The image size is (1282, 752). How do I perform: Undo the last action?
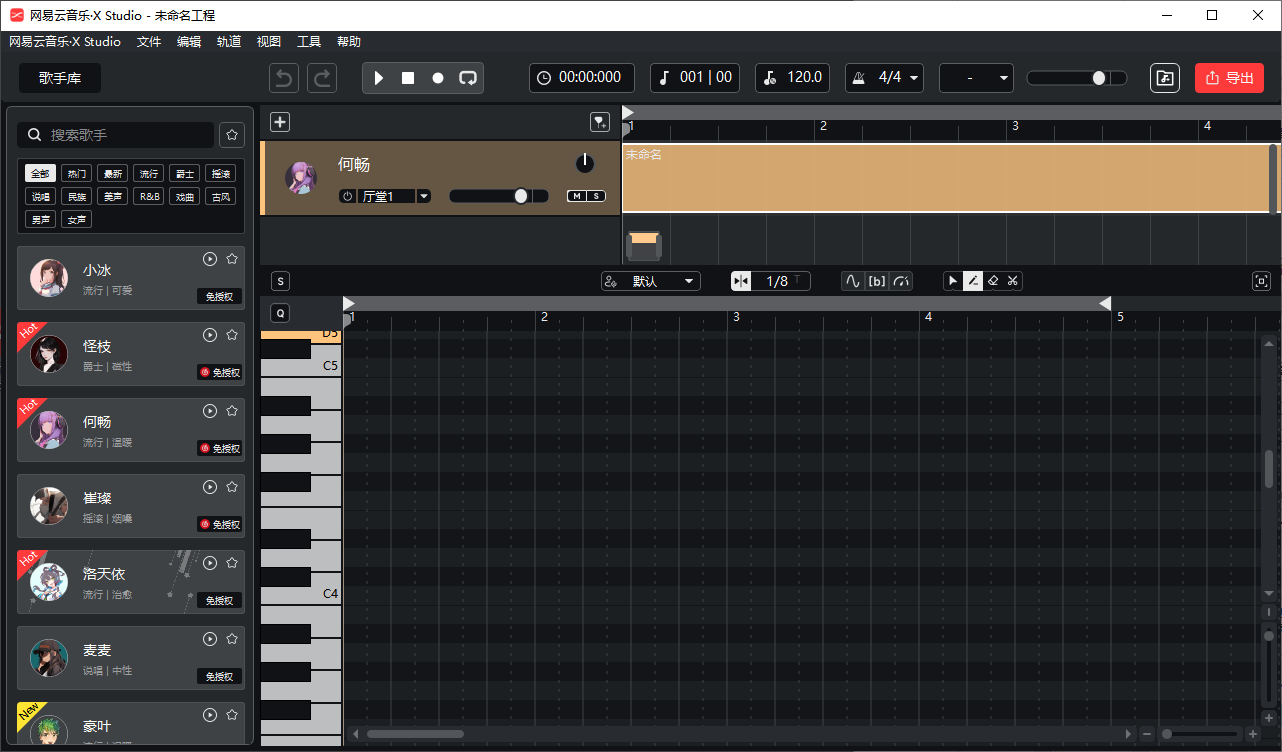pyautogui.click(x=285, y=78)
